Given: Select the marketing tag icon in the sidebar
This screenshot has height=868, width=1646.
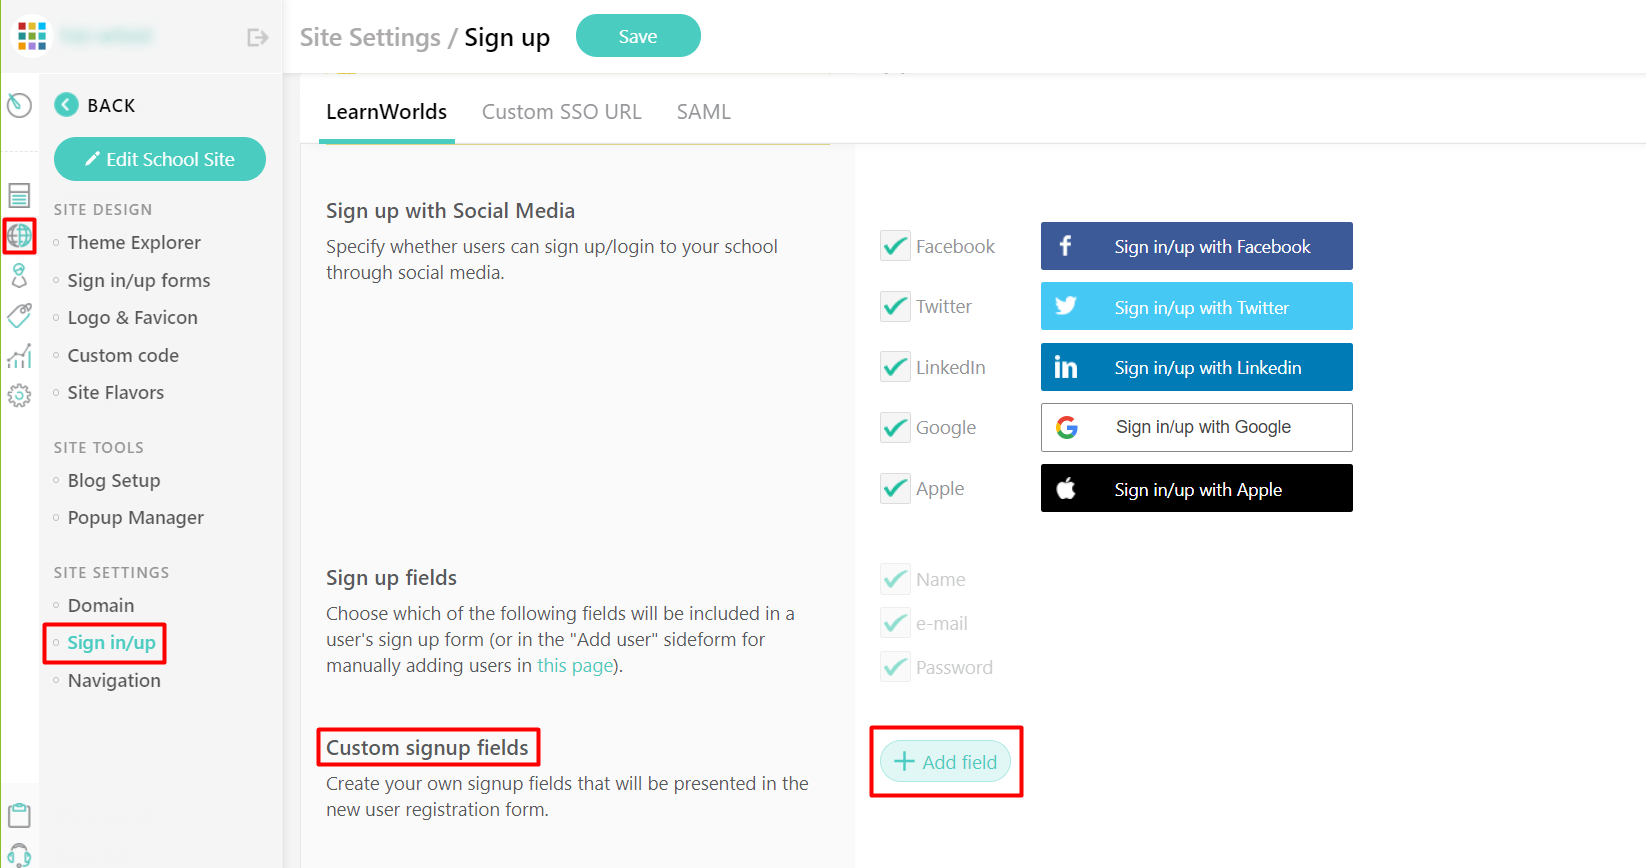Looking at the screenshot, I should 19,316.
